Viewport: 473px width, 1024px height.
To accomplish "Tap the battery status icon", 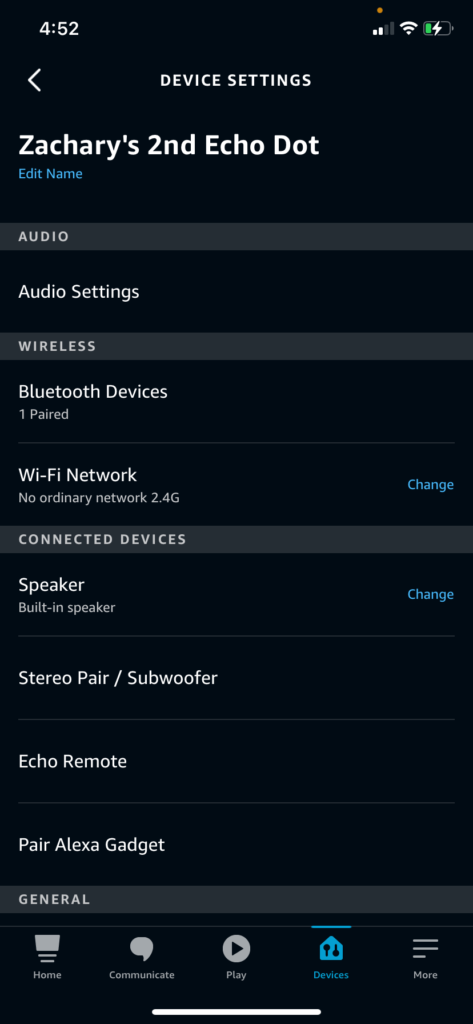I will tap(438, 28).
